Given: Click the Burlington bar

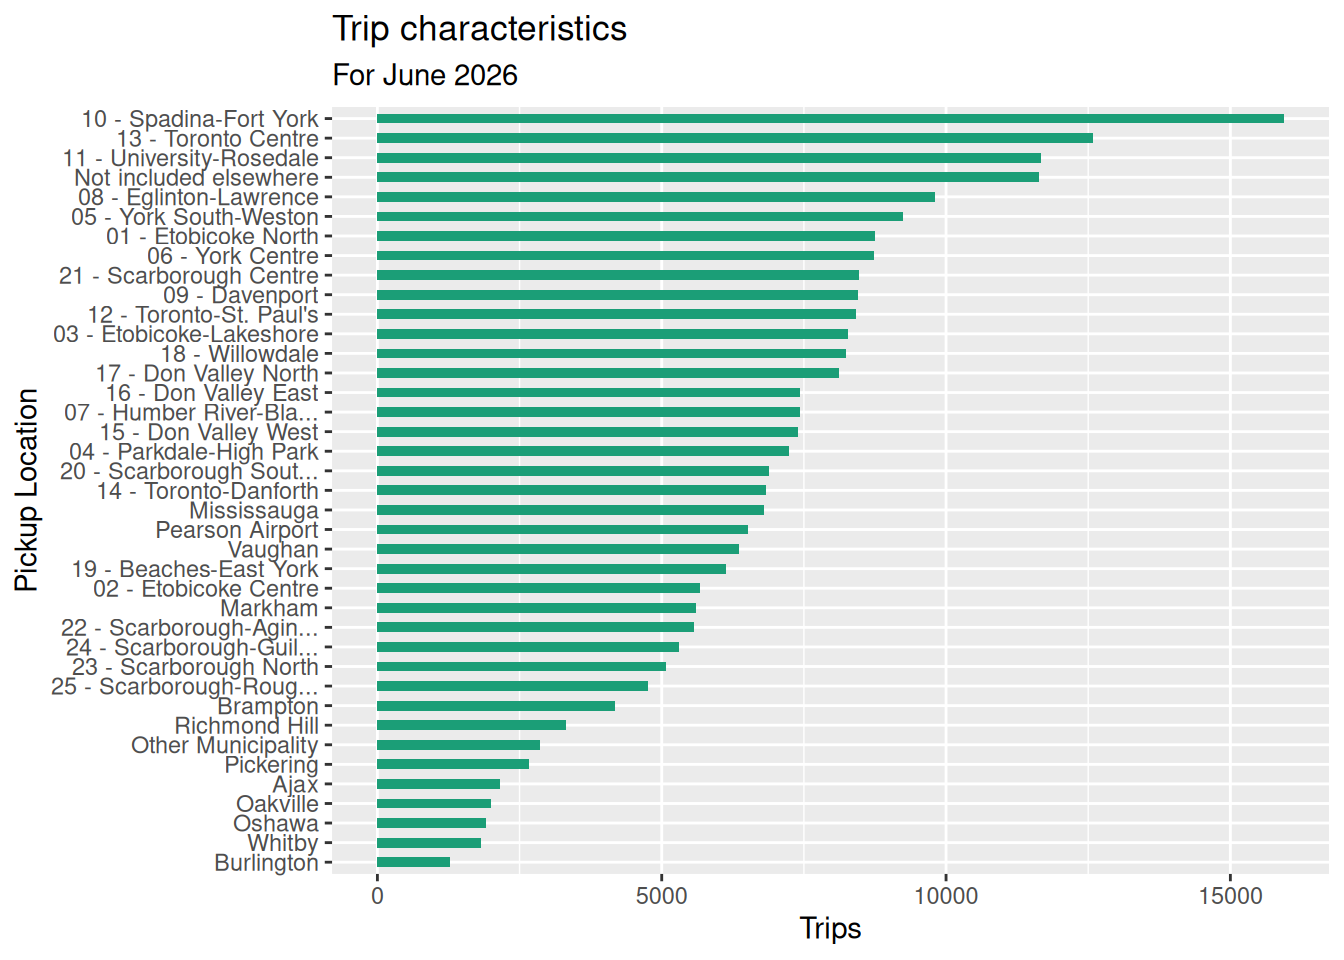Looking at the screenshot, I should (413, 862).
